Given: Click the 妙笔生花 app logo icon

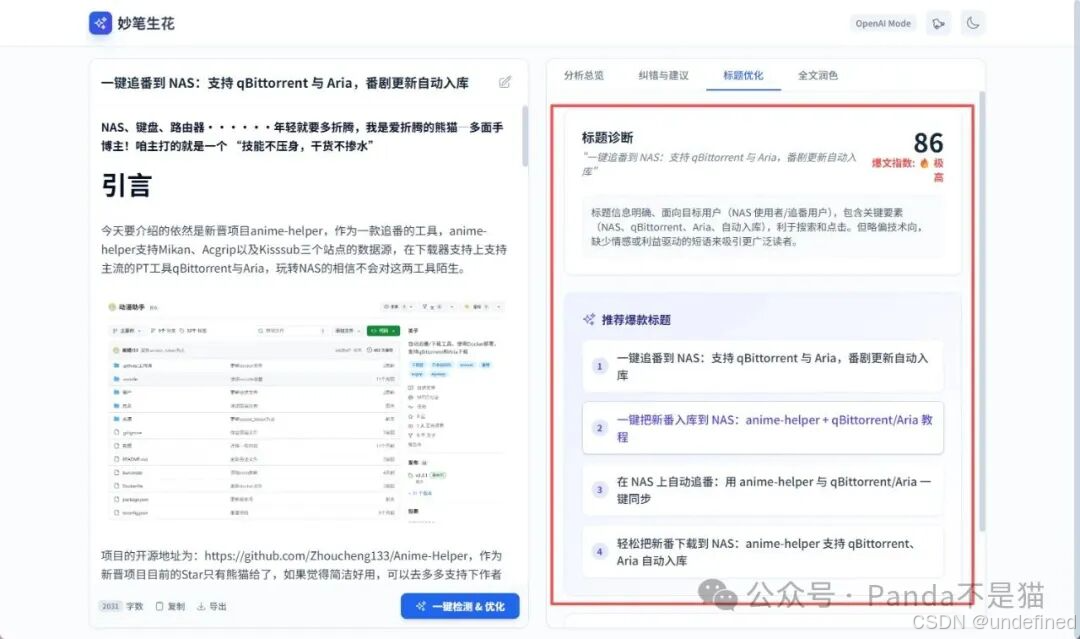Looking at the screenshot, I should point(101,23).
